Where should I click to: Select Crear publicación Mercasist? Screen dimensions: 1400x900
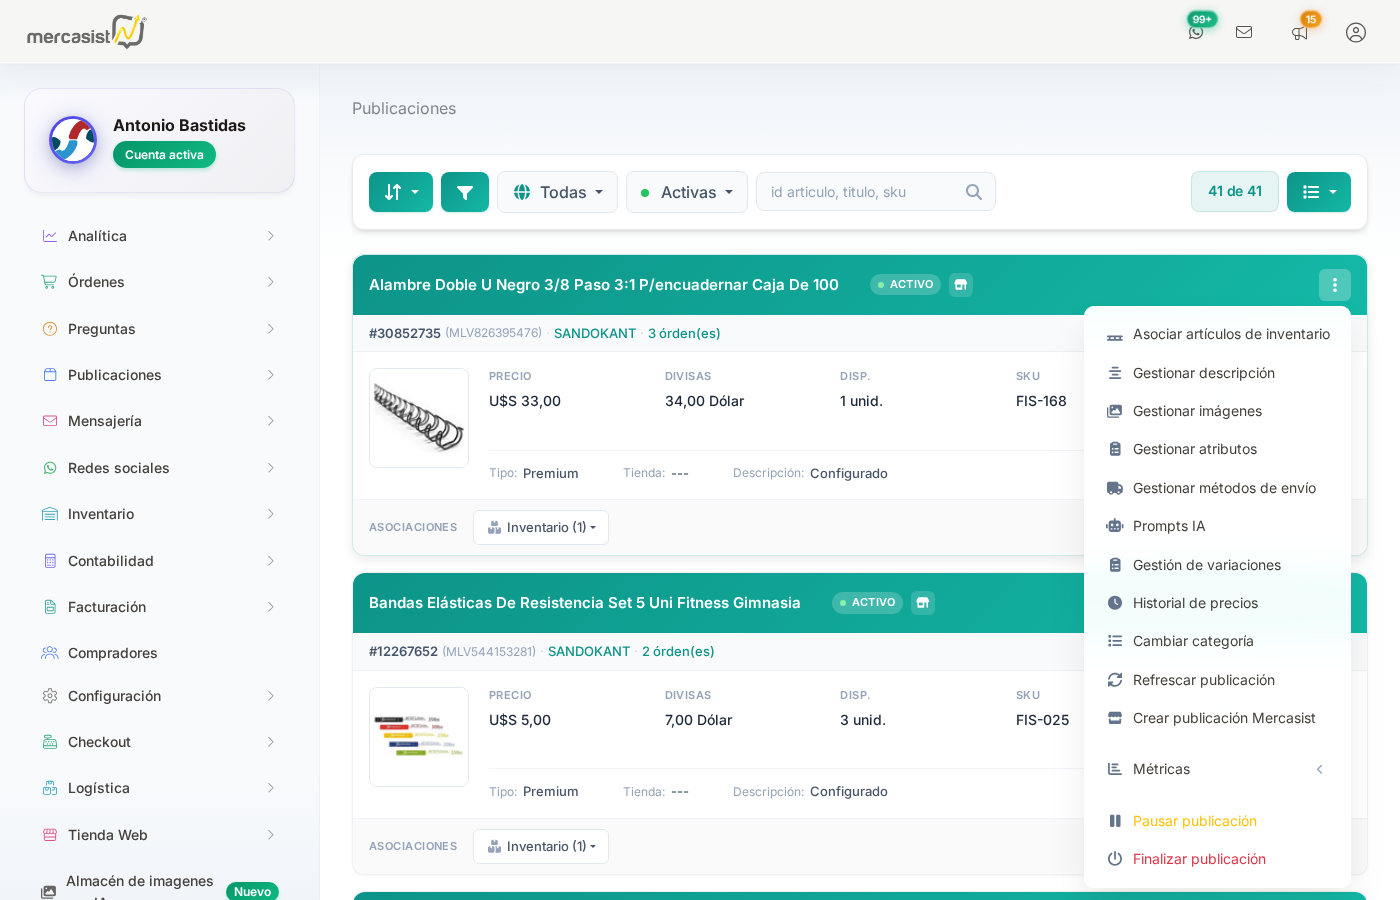click(x=1217, y=718)
